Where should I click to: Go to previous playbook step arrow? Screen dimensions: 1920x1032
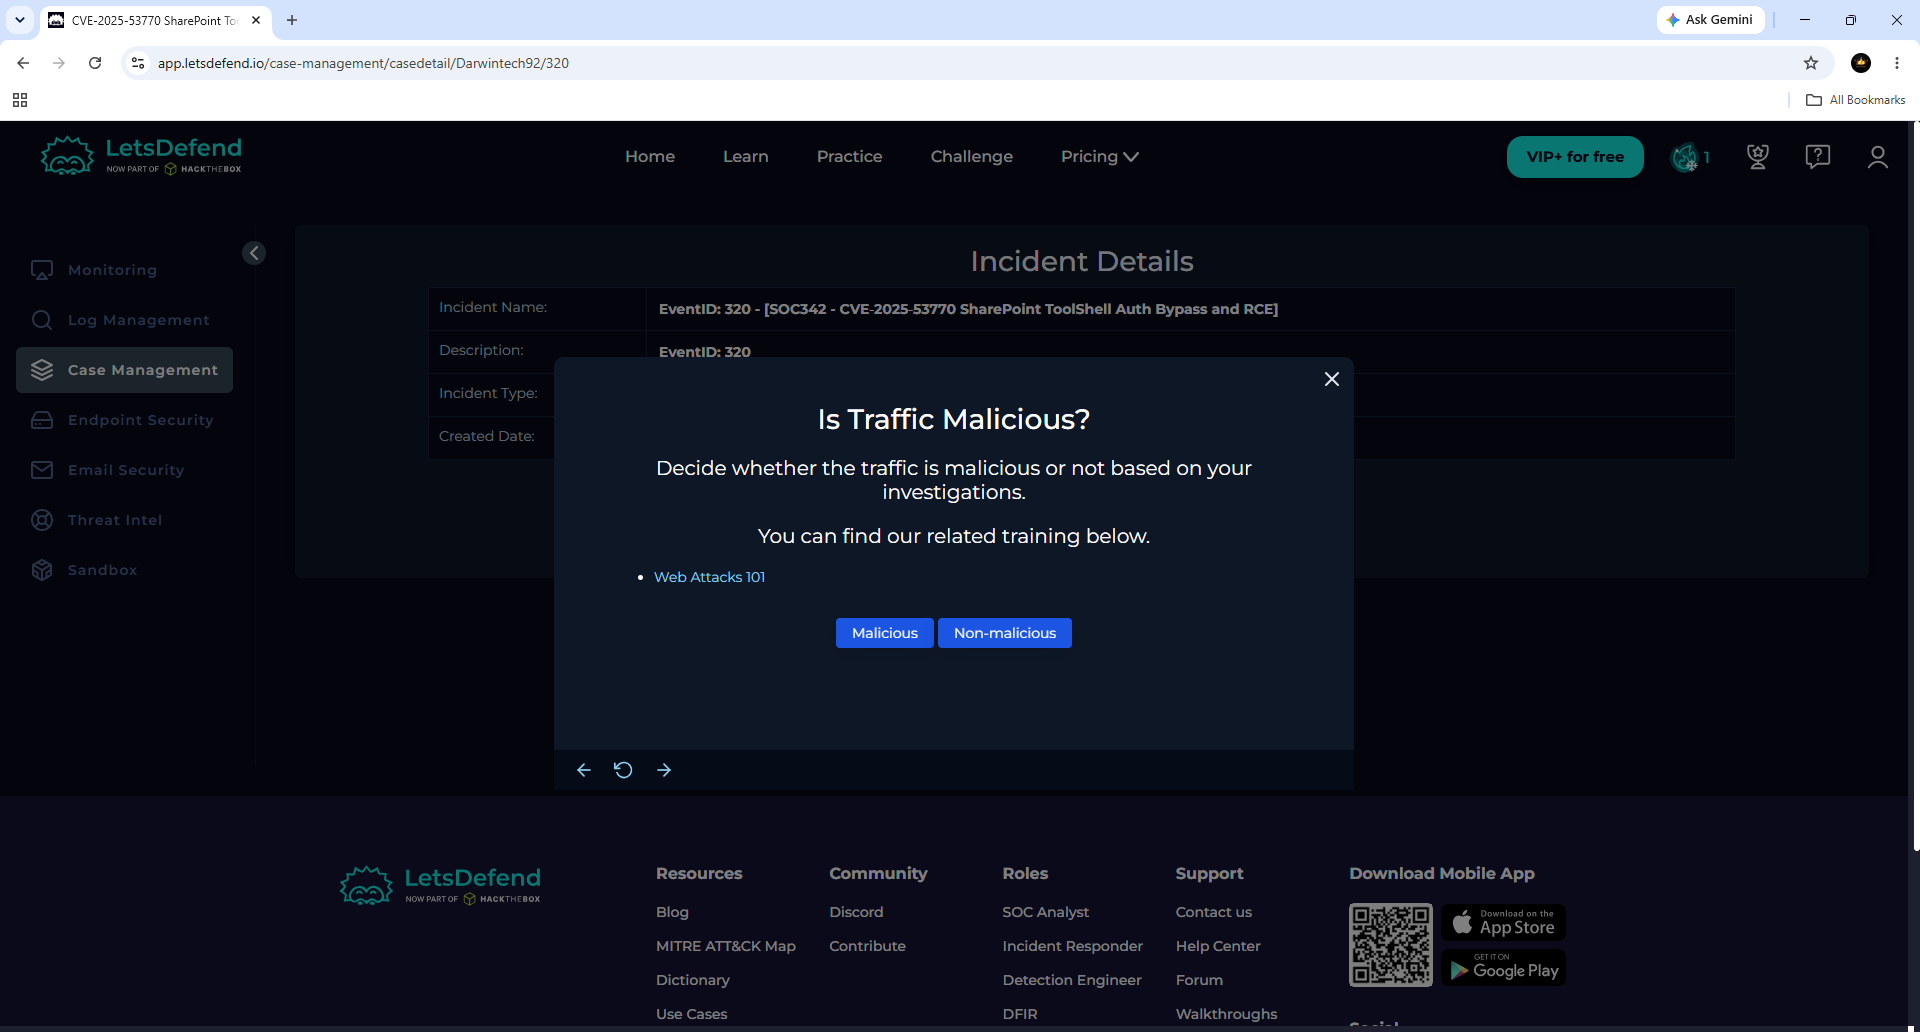coord(584,770)
